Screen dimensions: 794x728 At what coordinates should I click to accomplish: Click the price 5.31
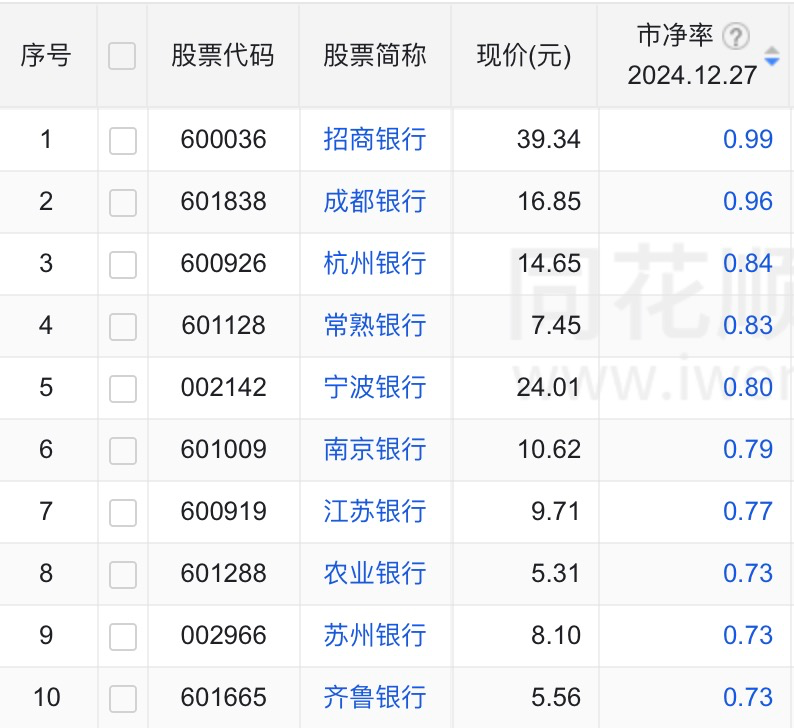click(x=556, y=574)
